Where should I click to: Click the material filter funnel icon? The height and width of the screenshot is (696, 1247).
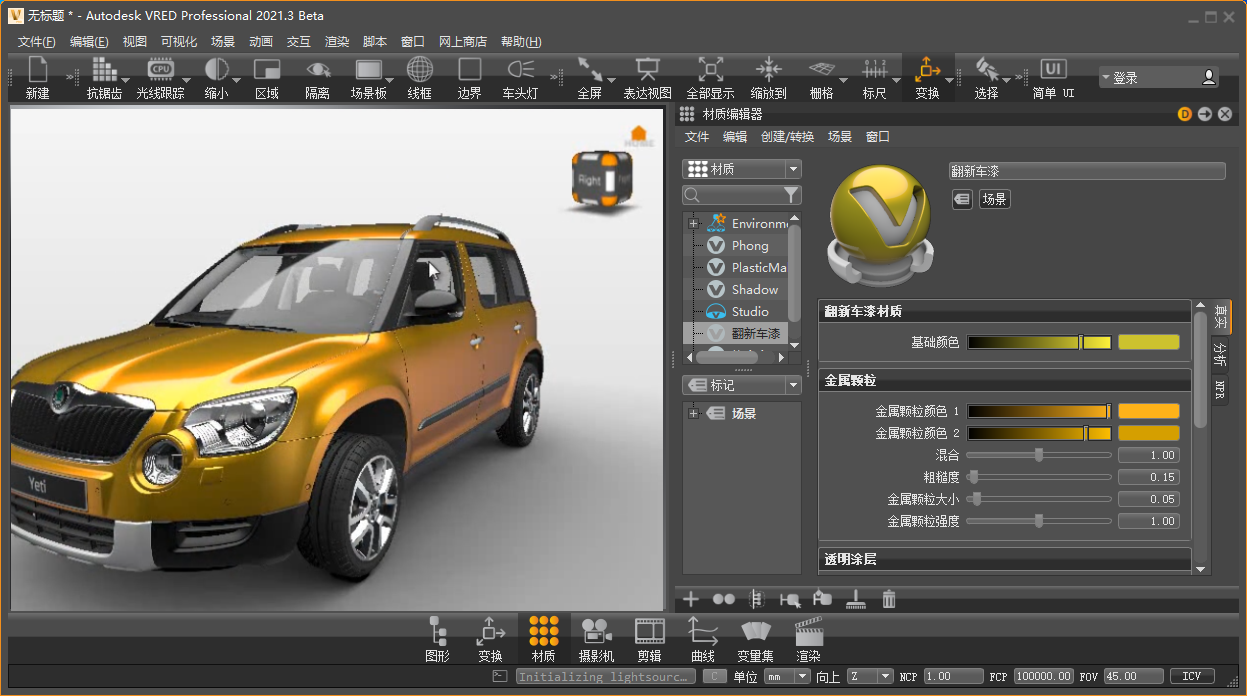pos(791,195)
